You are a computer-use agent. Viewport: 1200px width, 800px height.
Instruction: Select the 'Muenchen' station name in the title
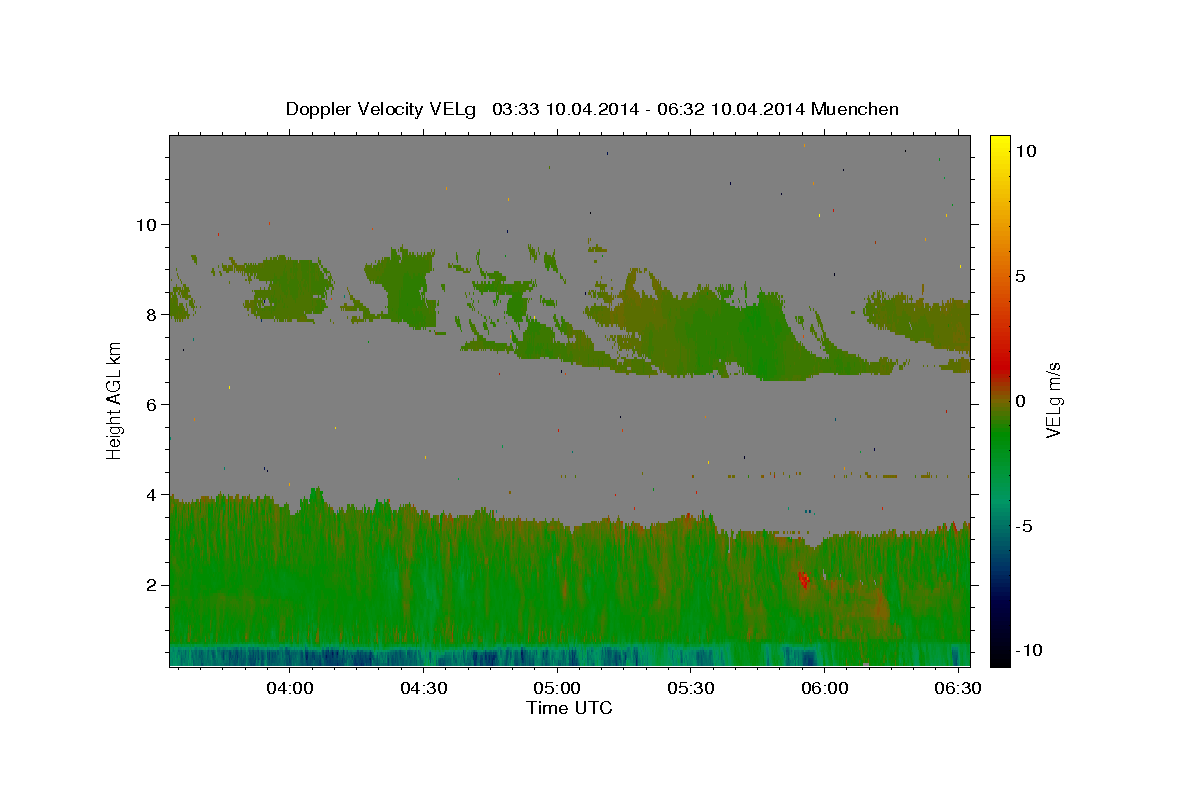(855, 110)
